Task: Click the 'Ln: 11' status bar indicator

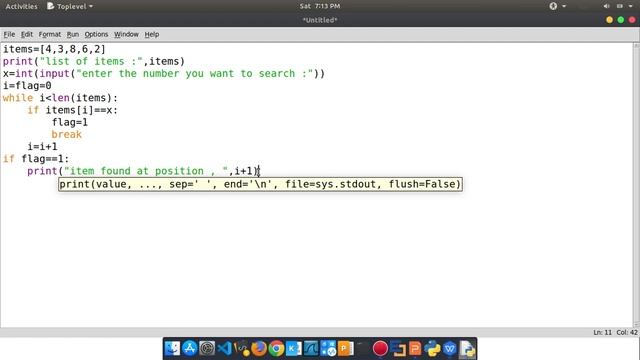Action: click(602, 332)
